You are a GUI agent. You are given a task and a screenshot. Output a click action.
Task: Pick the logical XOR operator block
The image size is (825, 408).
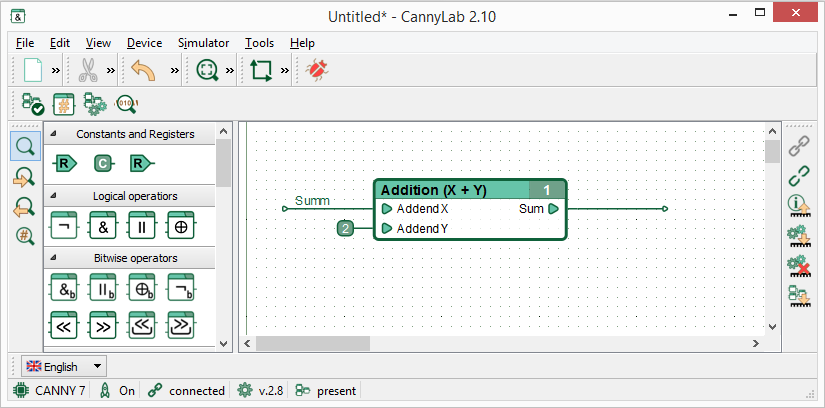pos(180,226)
